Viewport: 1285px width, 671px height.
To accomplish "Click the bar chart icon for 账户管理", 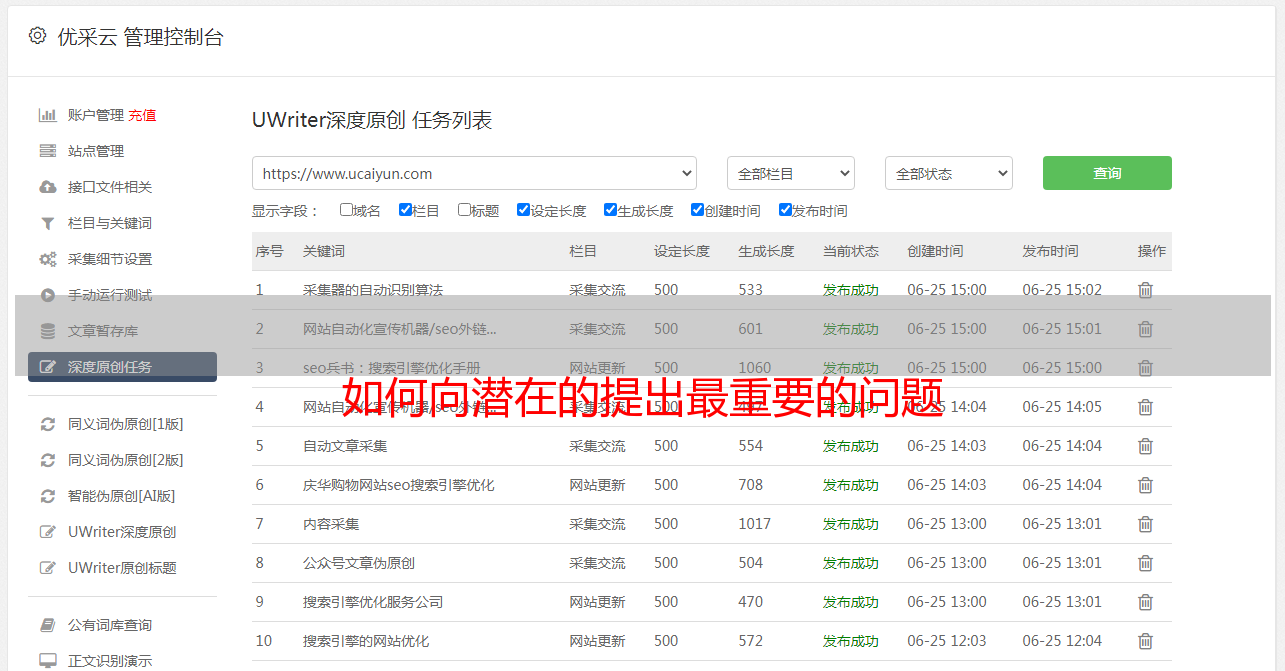I will point(47,115).
